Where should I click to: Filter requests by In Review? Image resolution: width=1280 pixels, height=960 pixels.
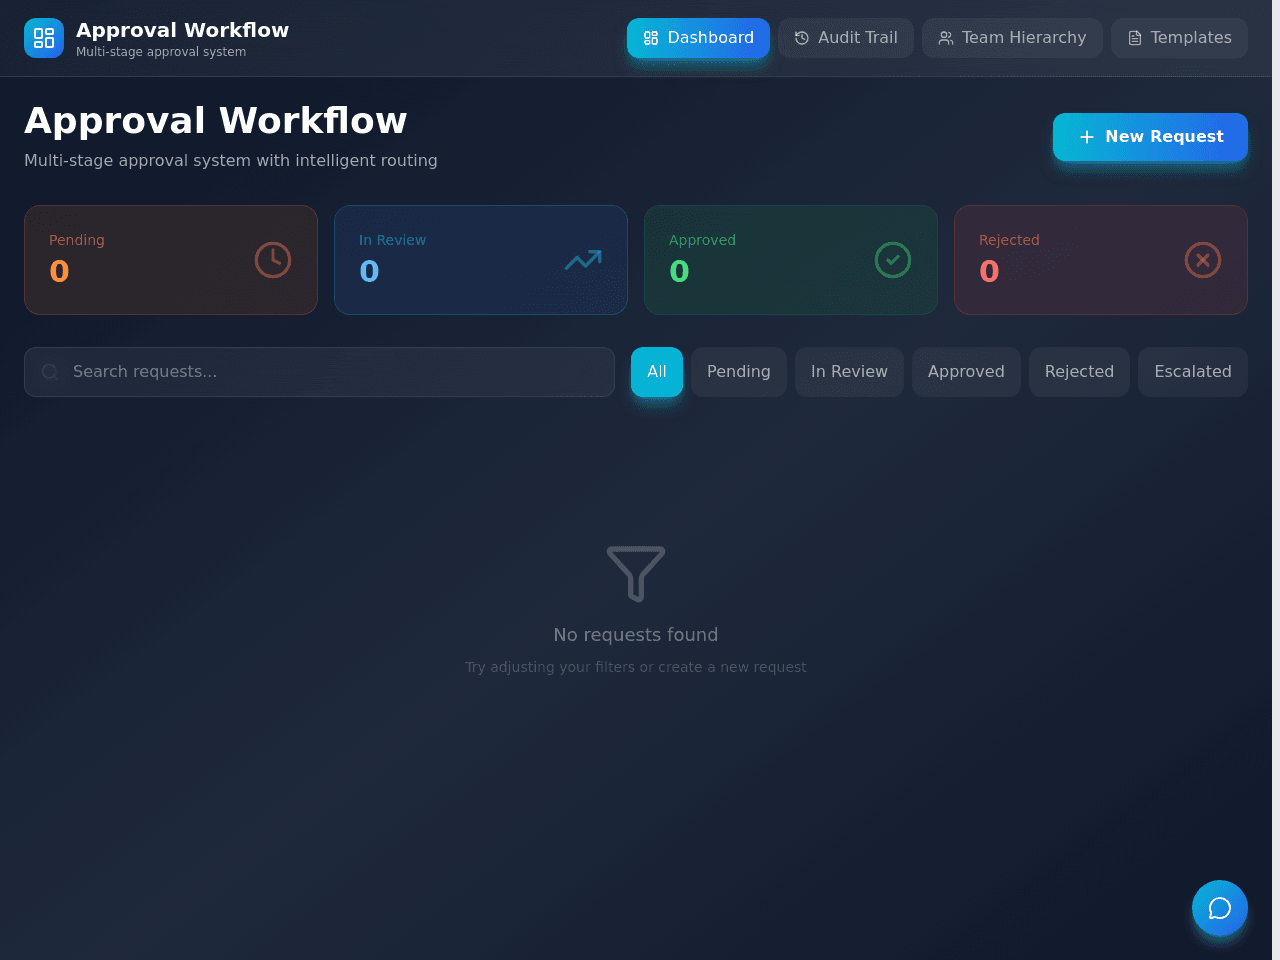tap(849, 372)
